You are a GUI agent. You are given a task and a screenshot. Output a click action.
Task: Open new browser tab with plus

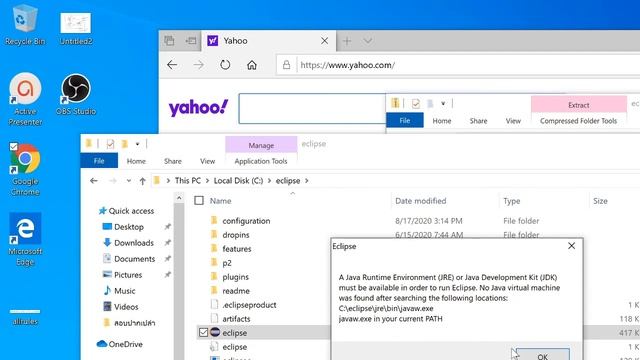click(347, 41)
